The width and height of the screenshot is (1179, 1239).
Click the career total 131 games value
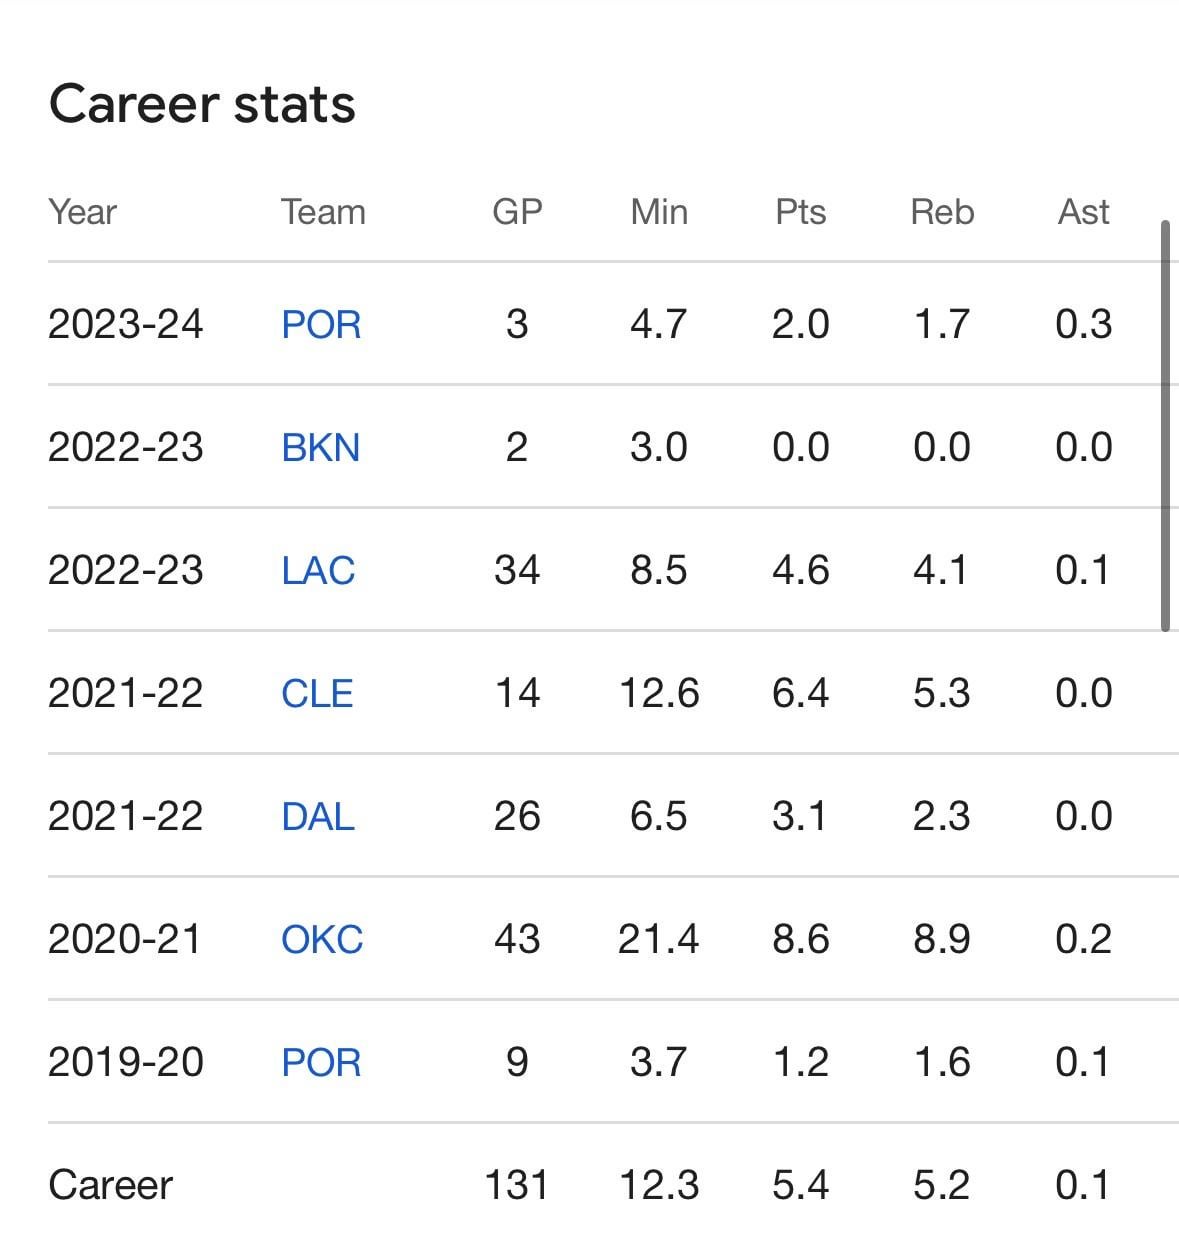tap(517, 1186)
